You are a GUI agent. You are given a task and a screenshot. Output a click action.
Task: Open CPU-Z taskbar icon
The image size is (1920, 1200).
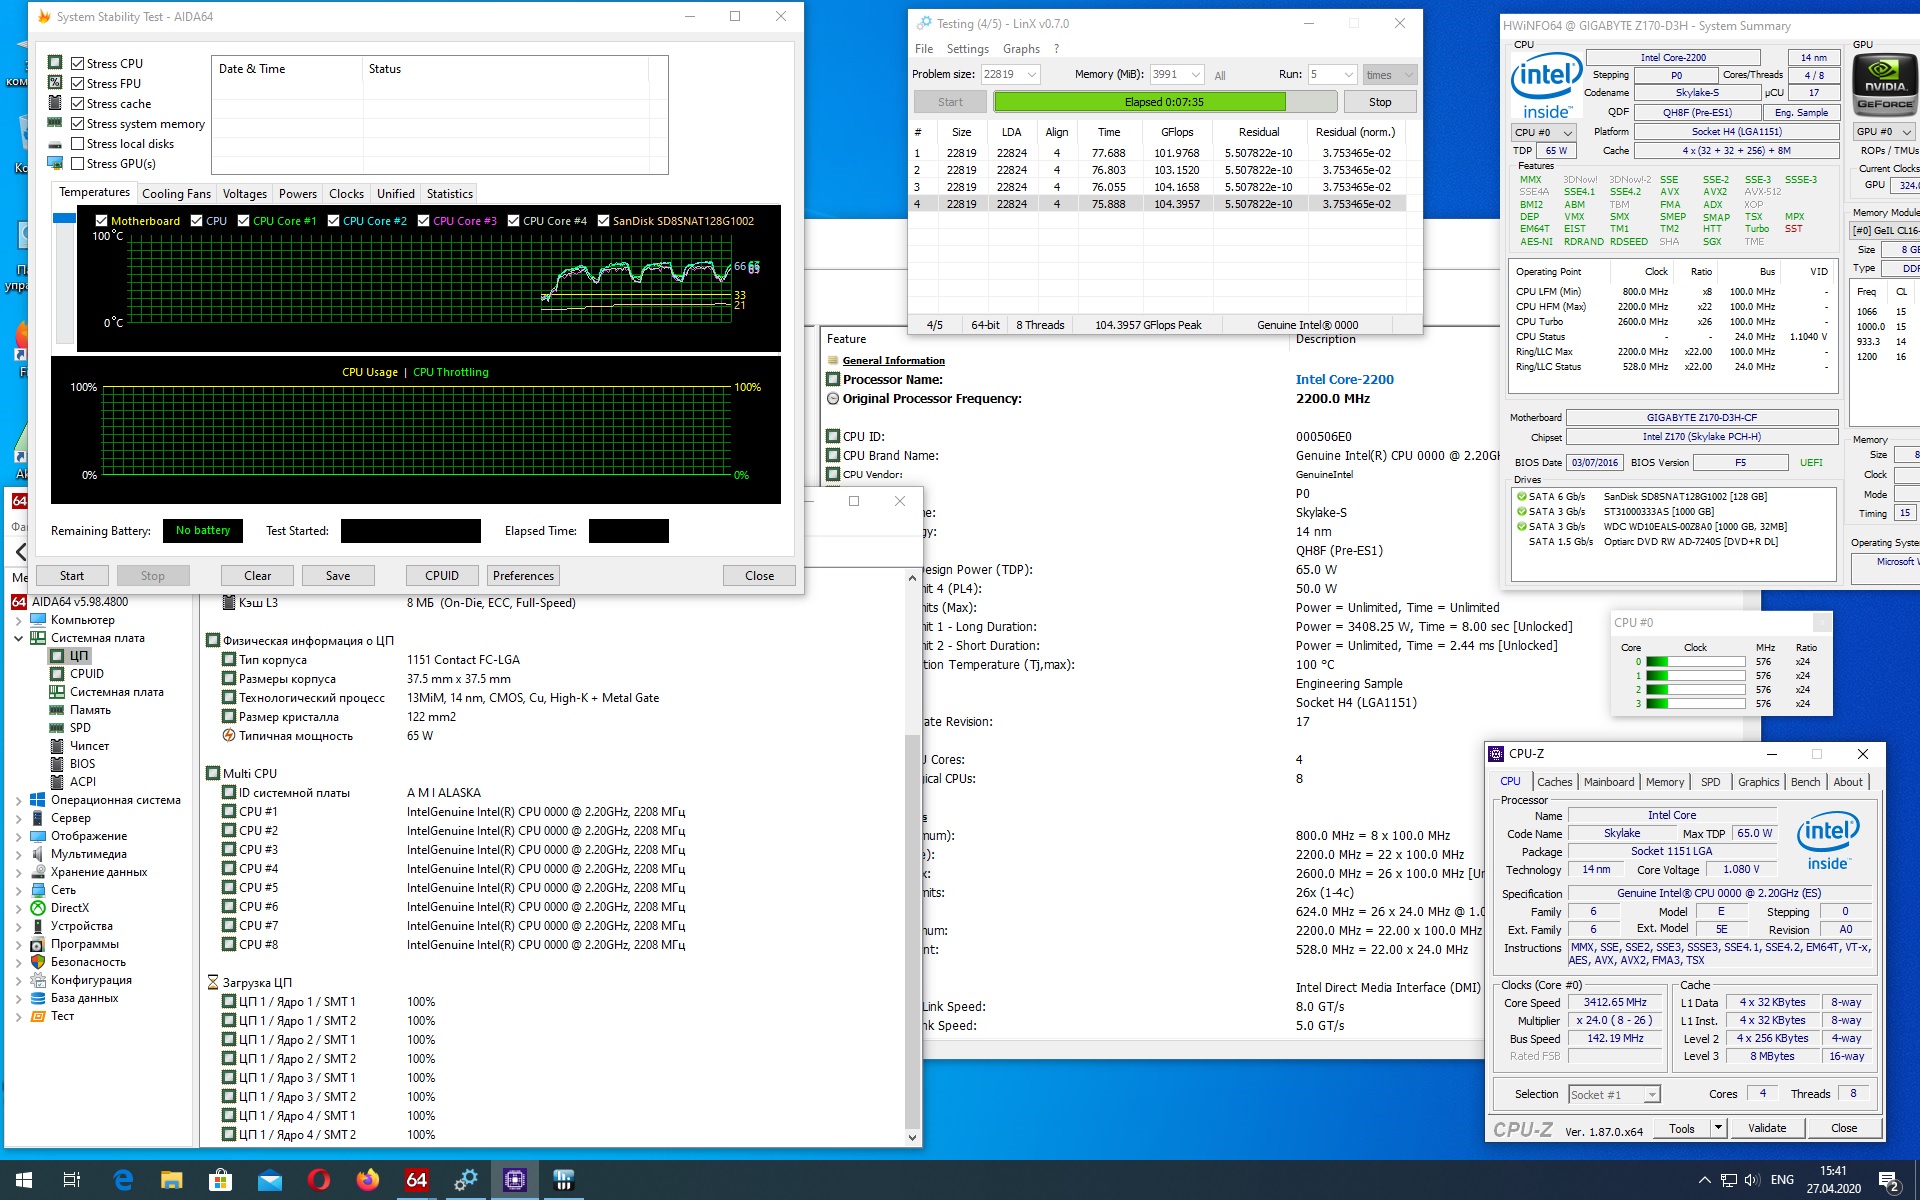[x=514, y=1180]
